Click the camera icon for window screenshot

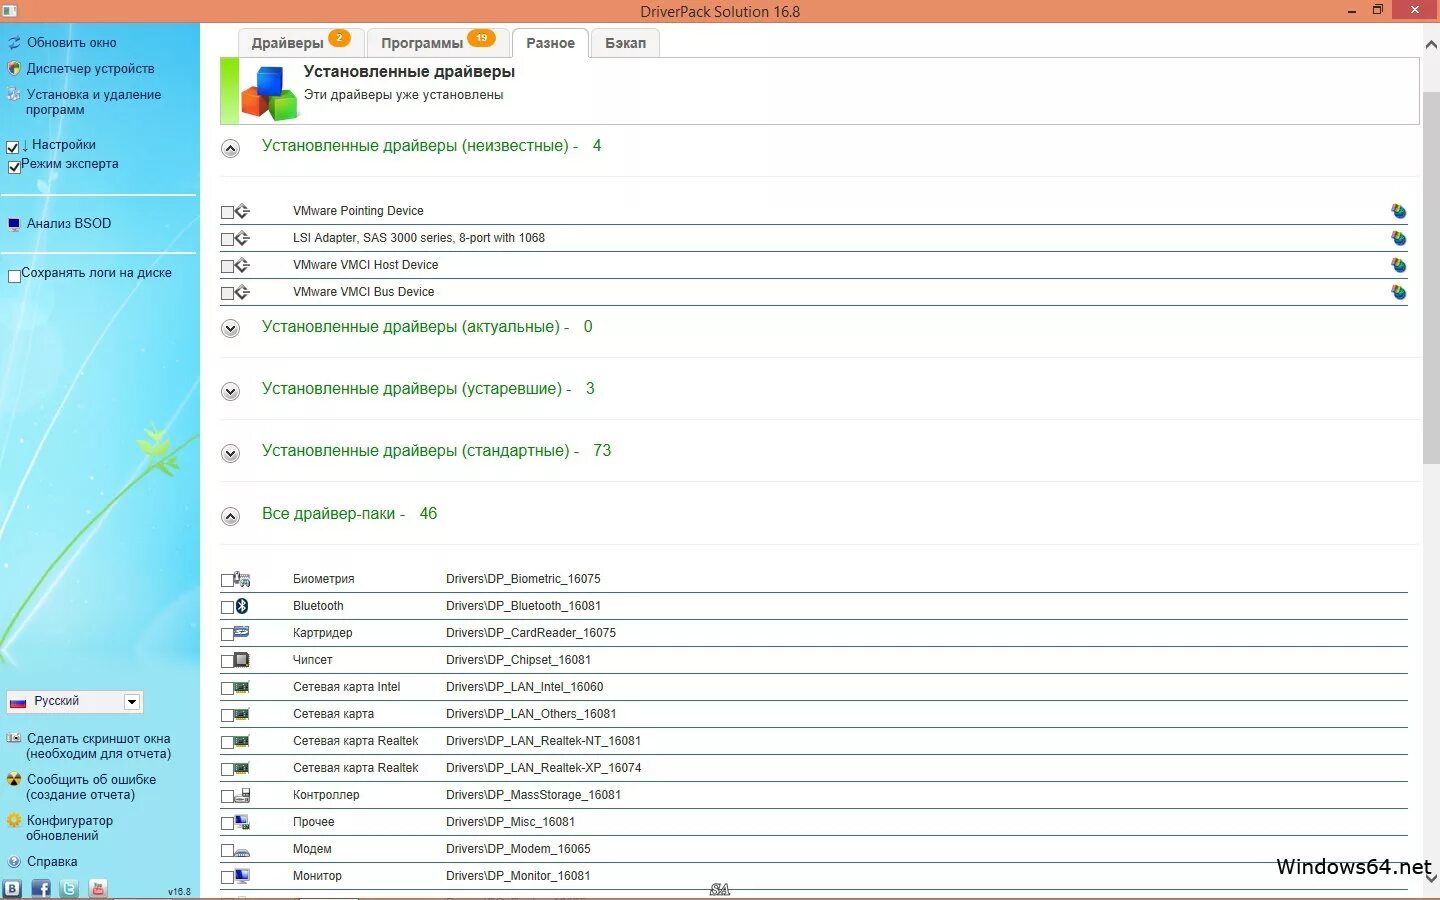[14, 738]
